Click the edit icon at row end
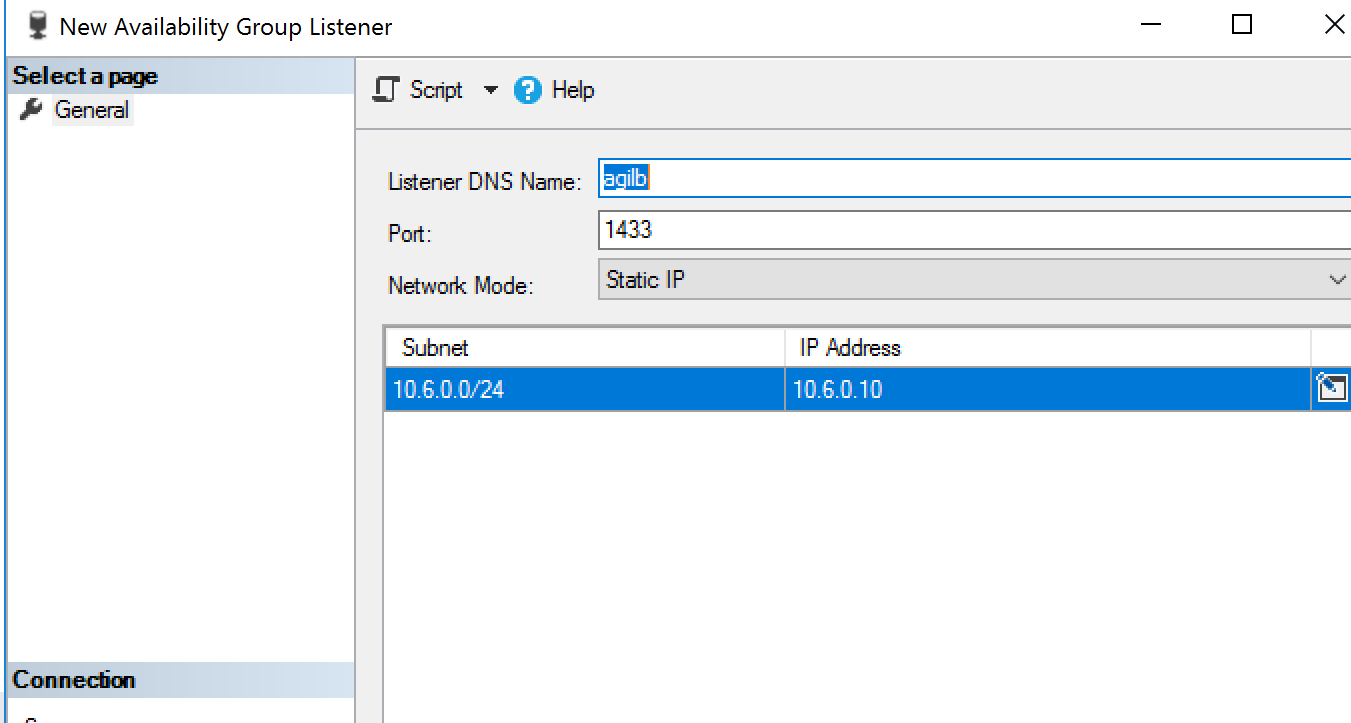Viewport: 1351px width, 723px height. (1332, 388)
